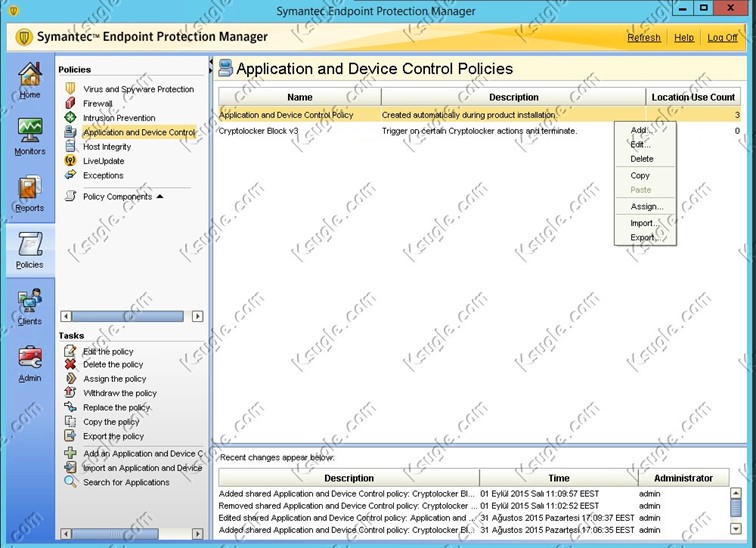Select the LiveUpdate policy type

pos(104,161)
